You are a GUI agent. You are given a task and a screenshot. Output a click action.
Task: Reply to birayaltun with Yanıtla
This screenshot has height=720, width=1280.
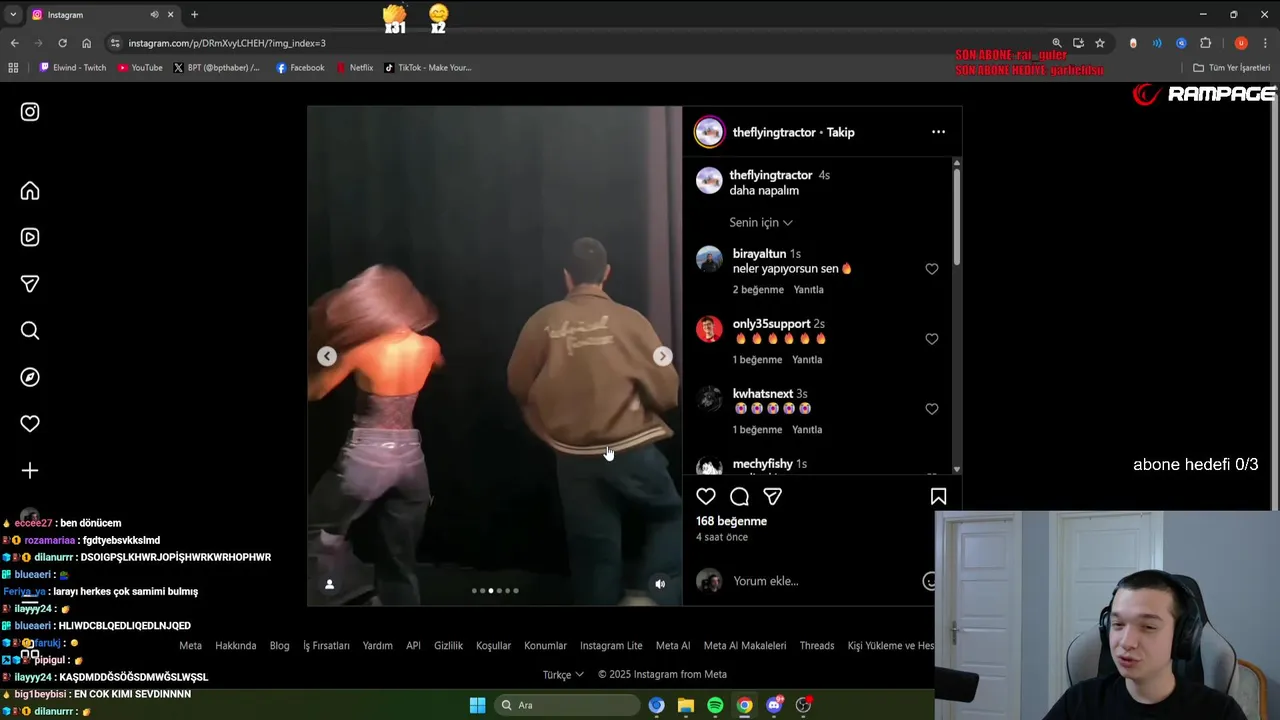[x=808, y=290]
